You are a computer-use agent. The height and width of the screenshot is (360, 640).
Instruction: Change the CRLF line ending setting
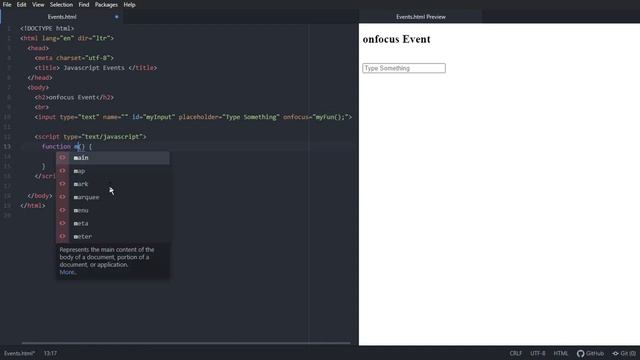tap(516, 353)
